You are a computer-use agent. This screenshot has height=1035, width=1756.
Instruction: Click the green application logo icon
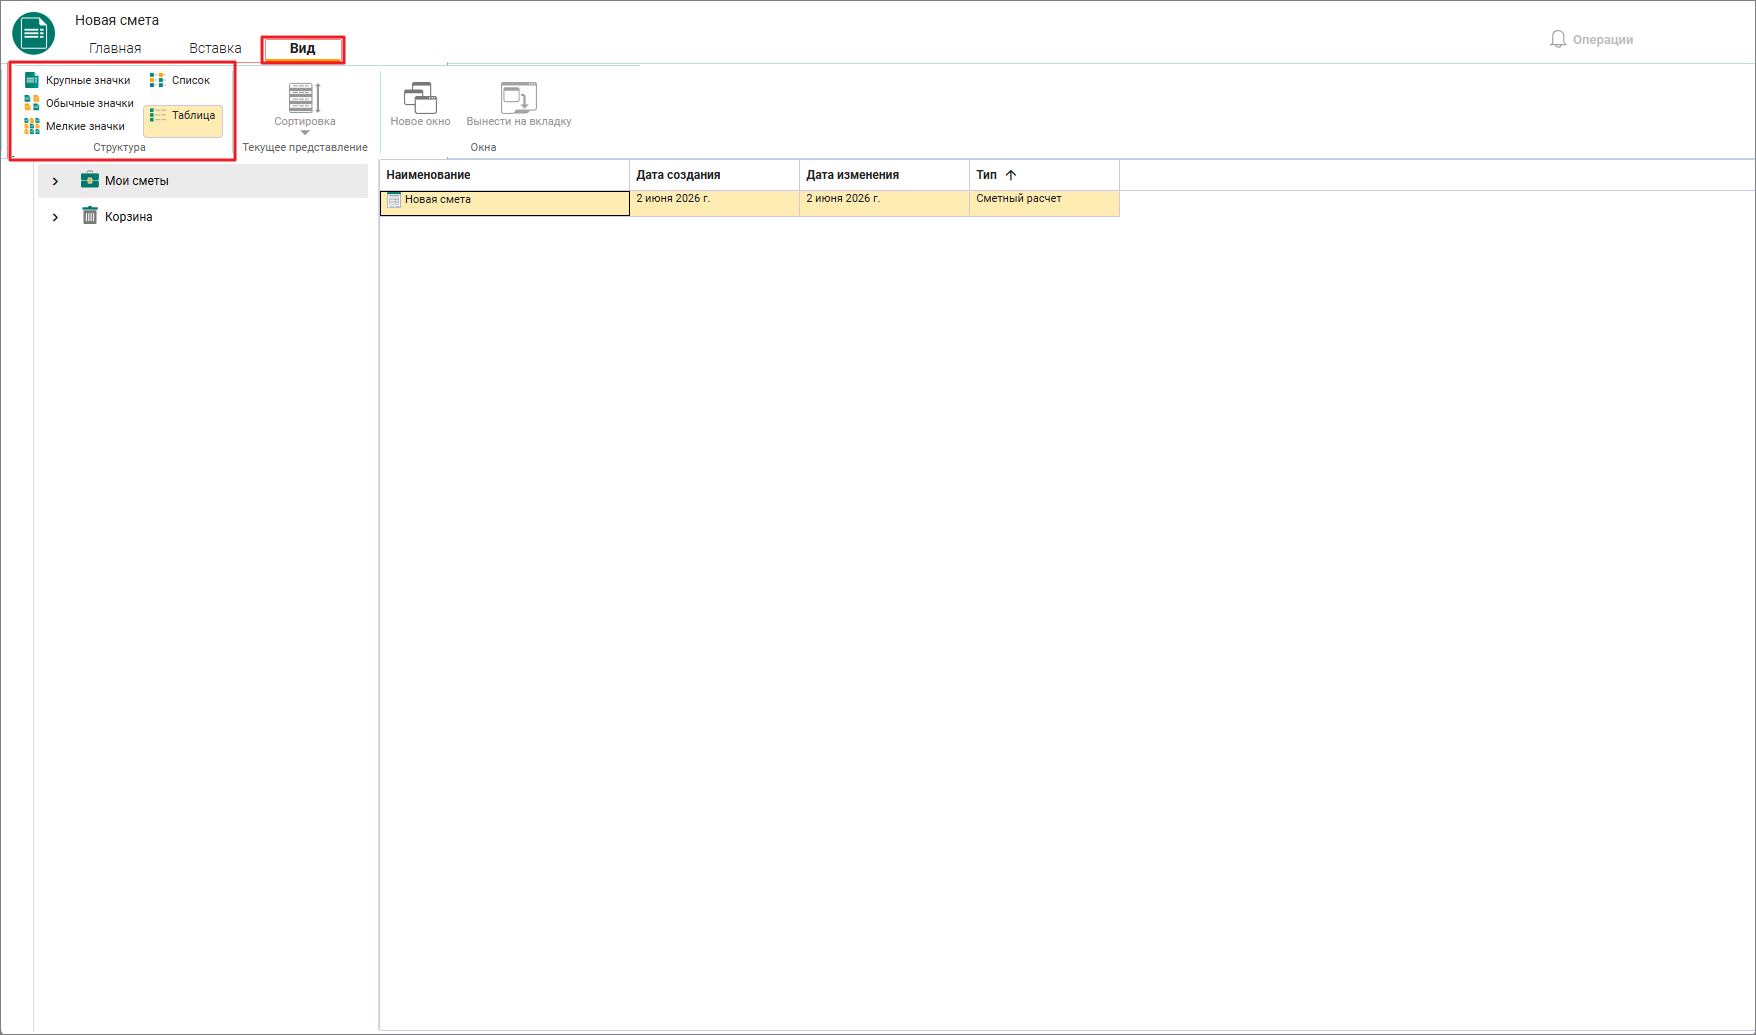coord(33,33)
